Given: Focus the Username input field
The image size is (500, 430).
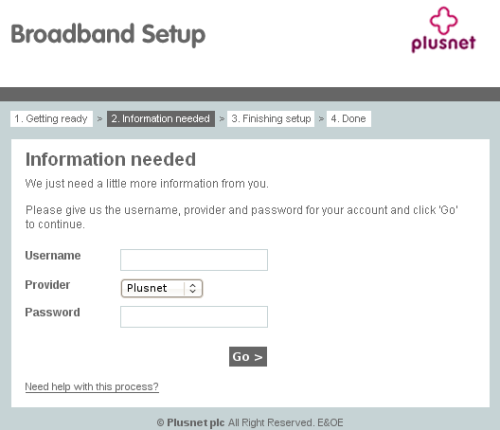Looking at the screenshot, I should [194, 260].
